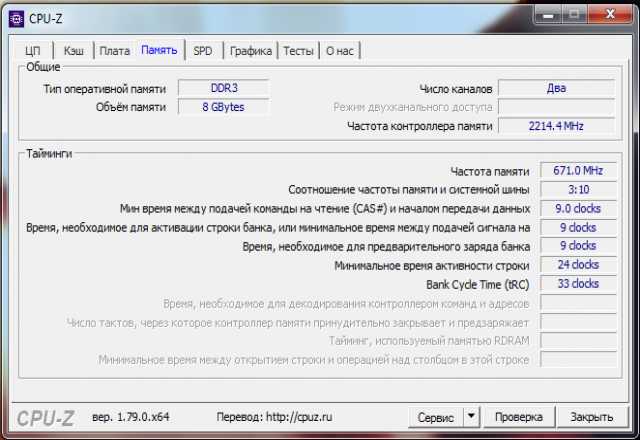This screenshot has height=440, width=640.
Task: Click the CPU-Z app icon in title bar
Action: point(16,19)
